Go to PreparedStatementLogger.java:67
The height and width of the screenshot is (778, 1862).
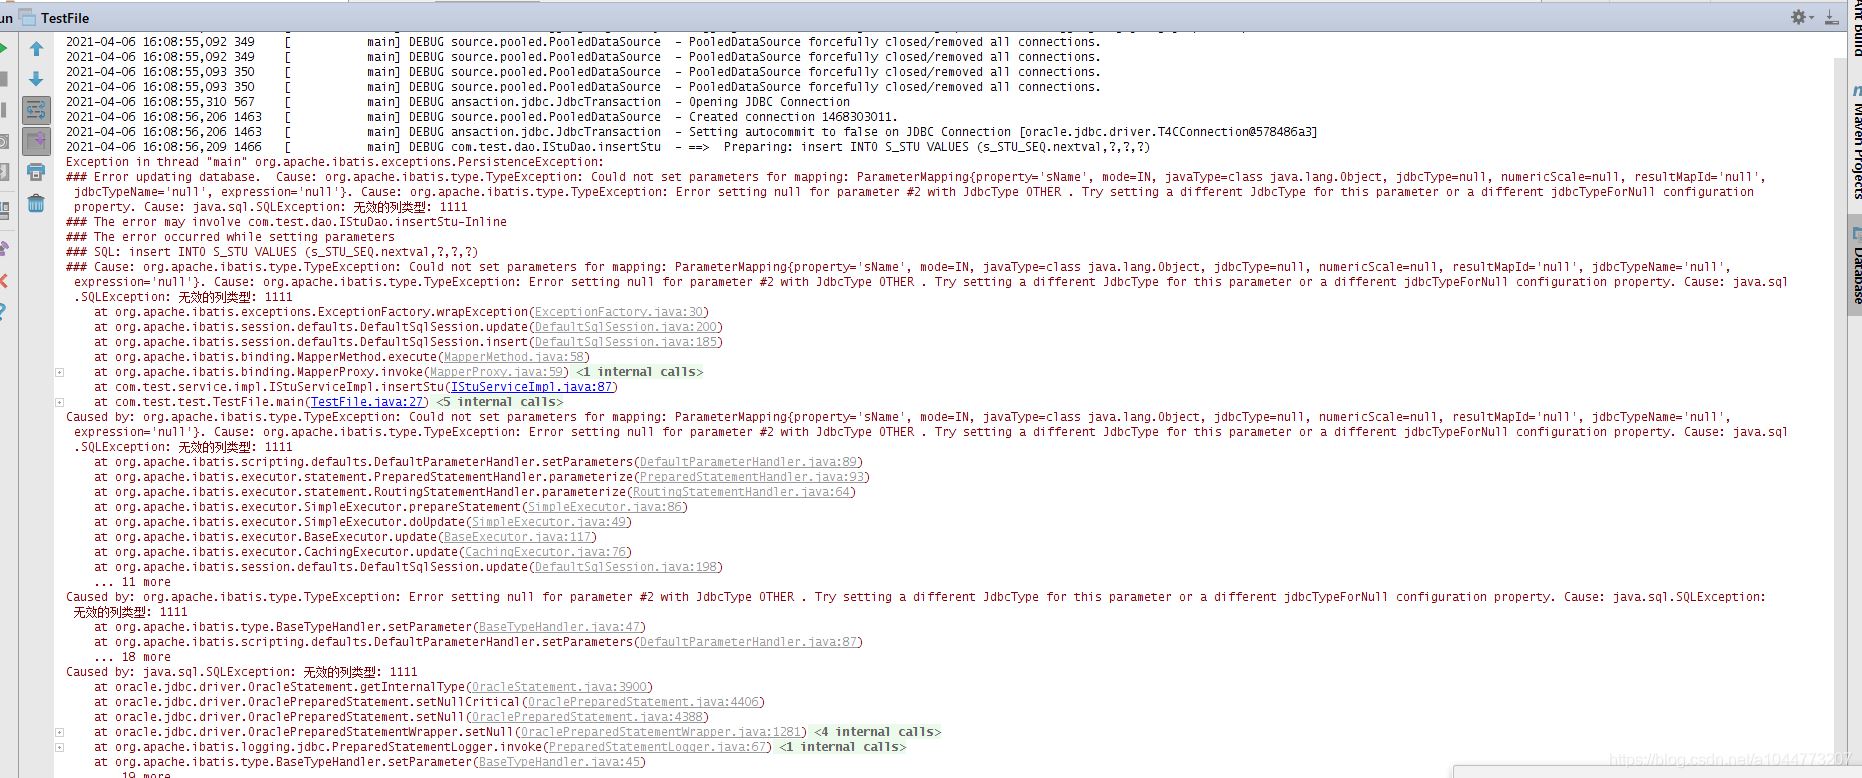tap(658, 747)
